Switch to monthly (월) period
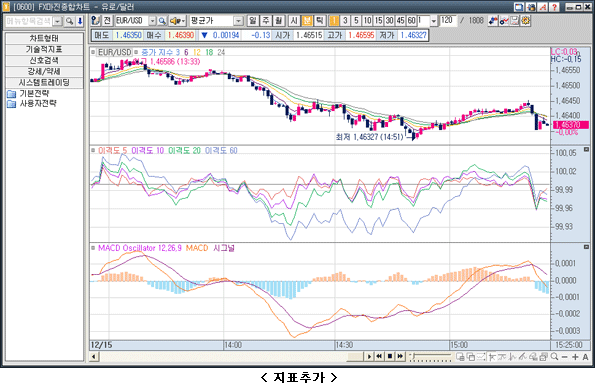 click(x=279, y=20)
